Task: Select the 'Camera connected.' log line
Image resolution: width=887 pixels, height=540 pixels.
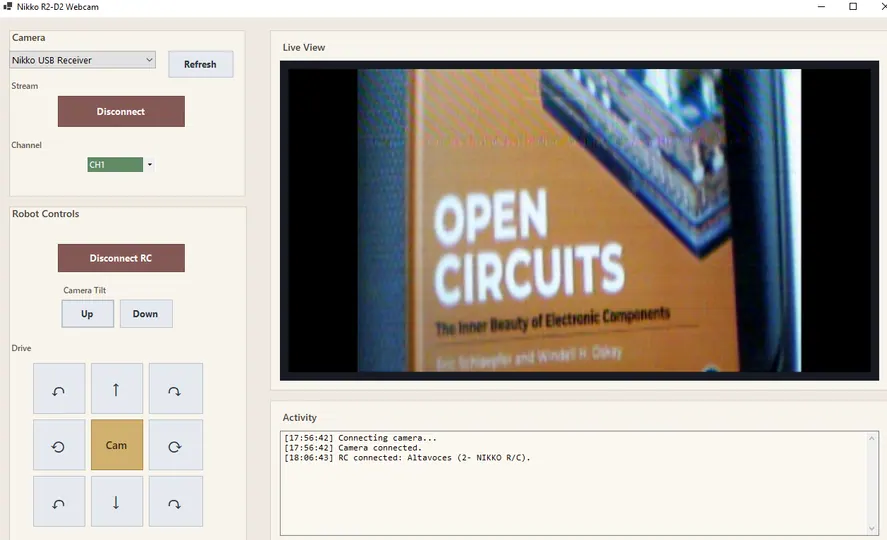Action: (353, 448)
